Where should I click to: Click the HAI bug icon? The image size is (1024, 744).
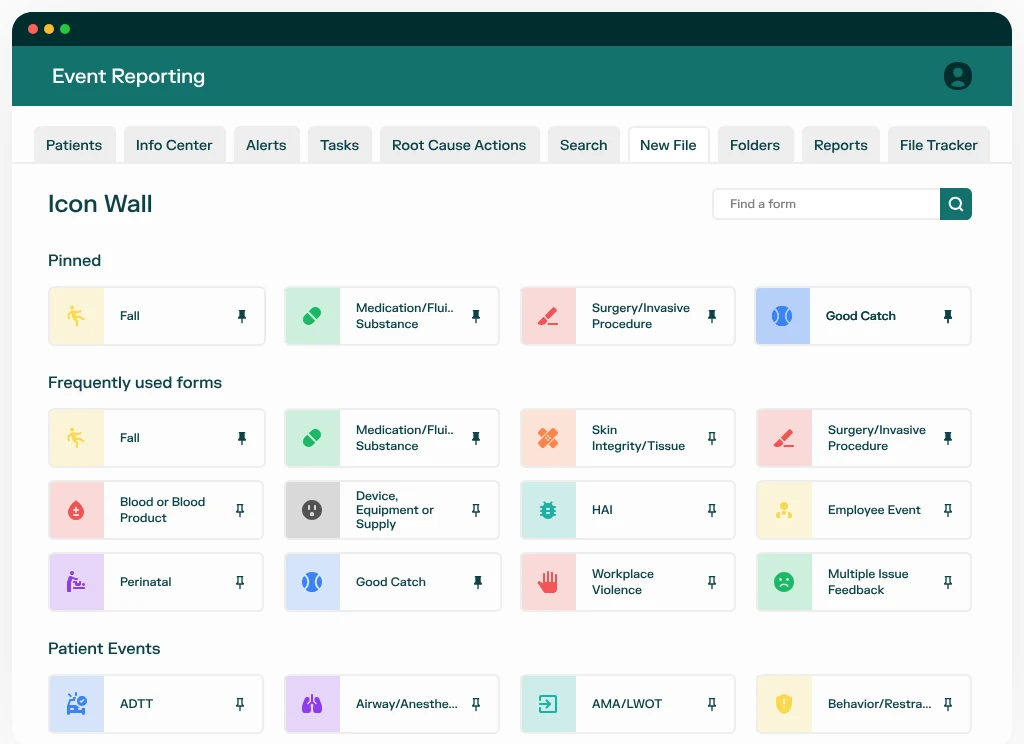pyautogui.click(x=548, y=510)
